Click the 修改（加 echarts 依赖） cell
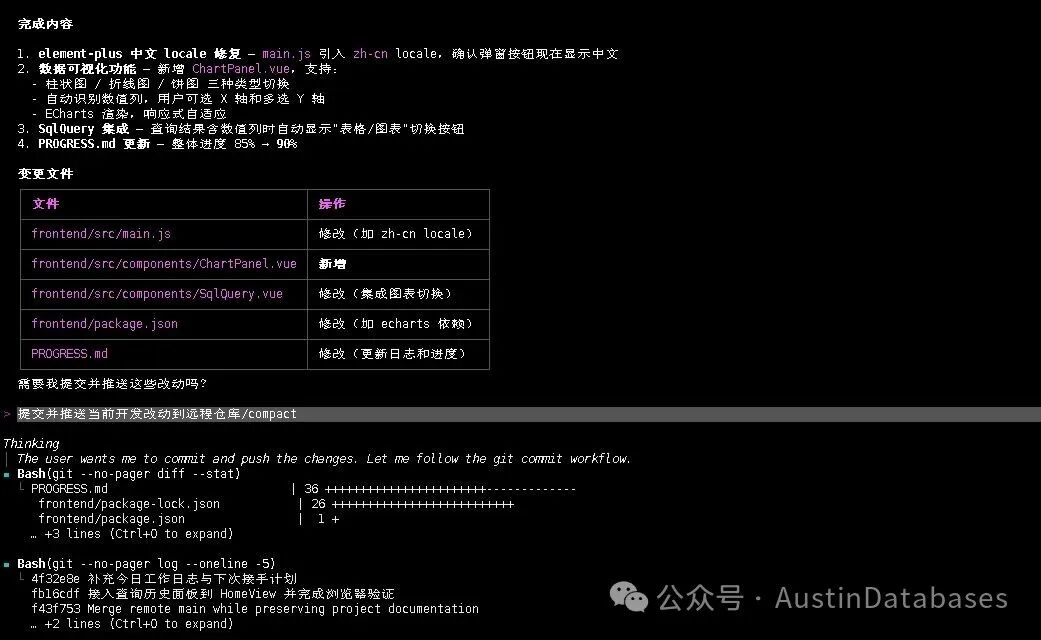Viewport: 1041px width, 640px height. coord(396,324)
